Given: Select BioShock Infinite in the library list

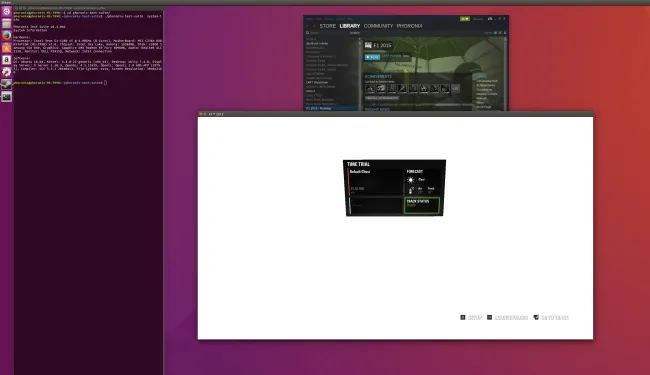Looking at the screenshot, I should pos(317,44).
